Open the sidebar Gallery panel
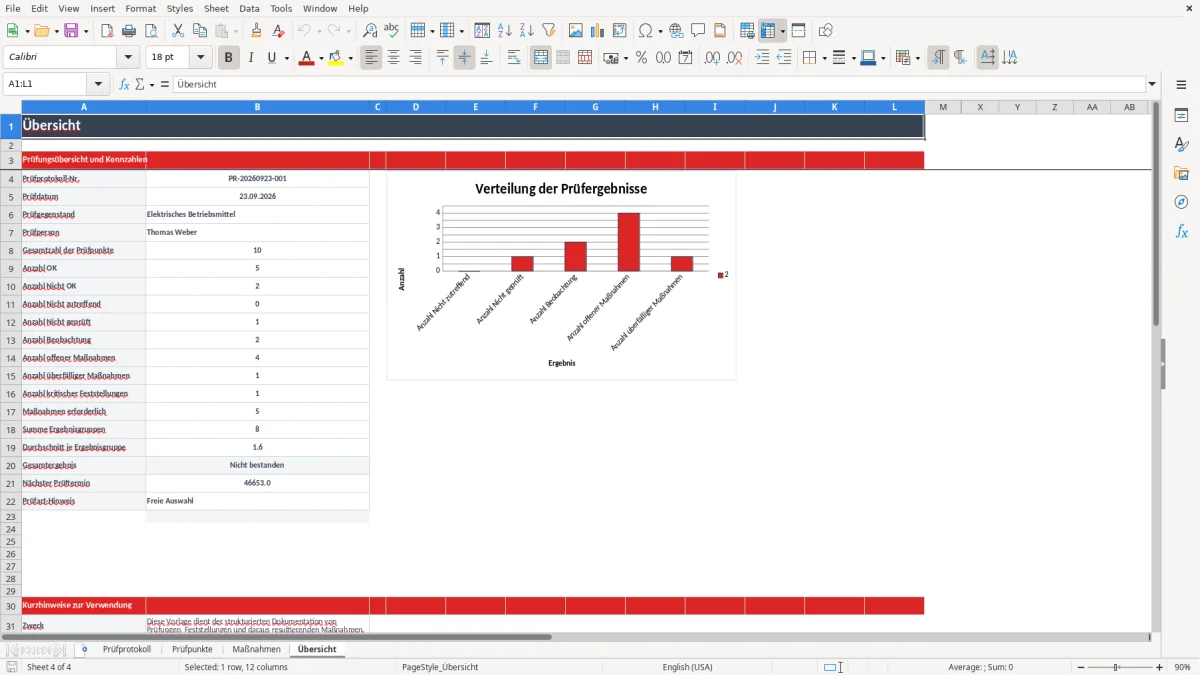 tap(1181, 174)
